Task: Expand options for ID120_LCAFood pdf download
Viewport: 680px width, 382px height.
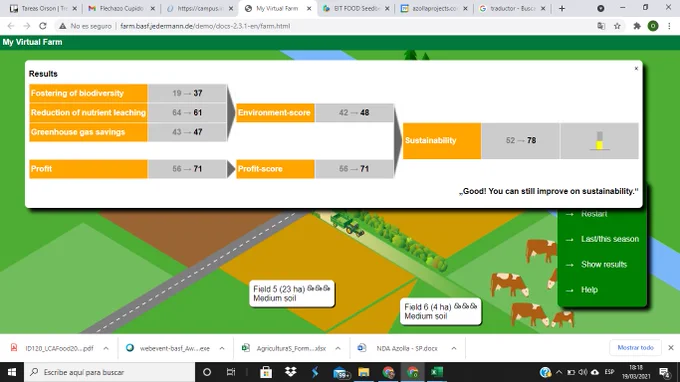Action: click(x=106, y=348)
